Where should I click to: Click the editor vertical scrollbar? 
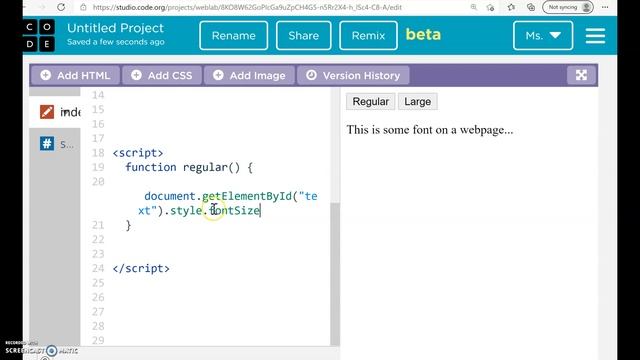click(x=335, y=273)
